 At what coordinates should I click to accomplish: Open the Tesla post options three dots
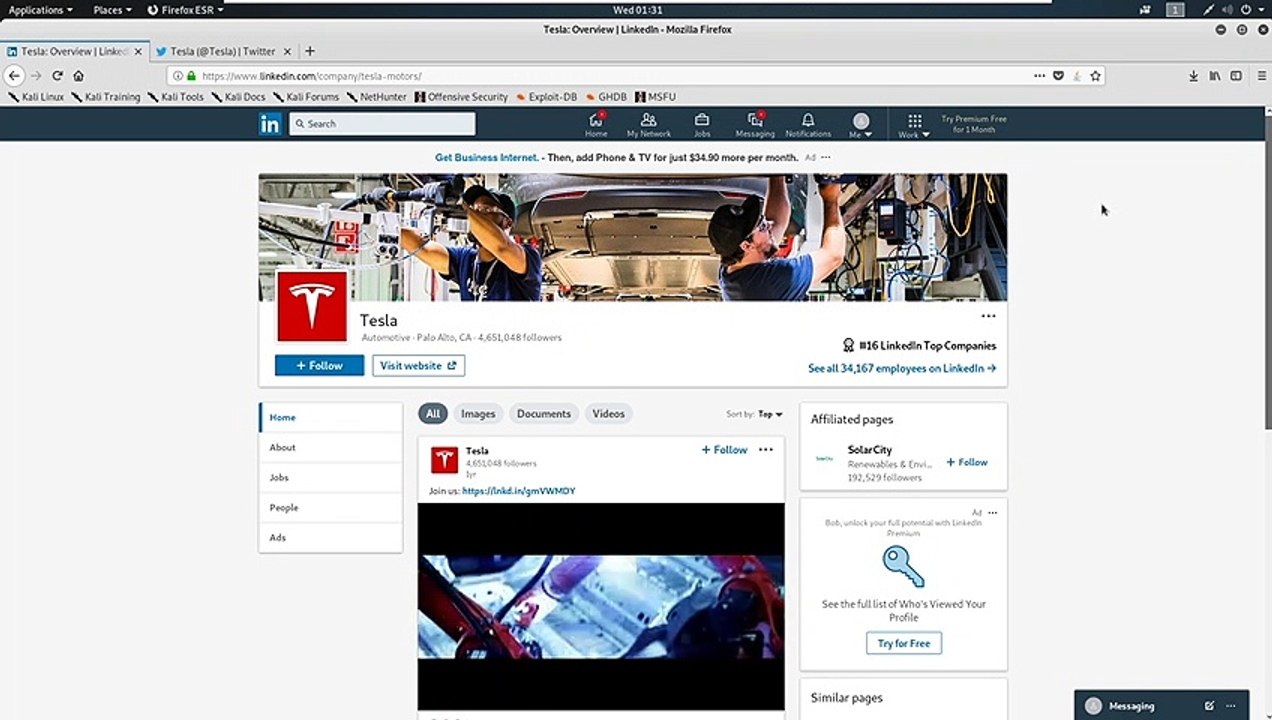(766, 450)
